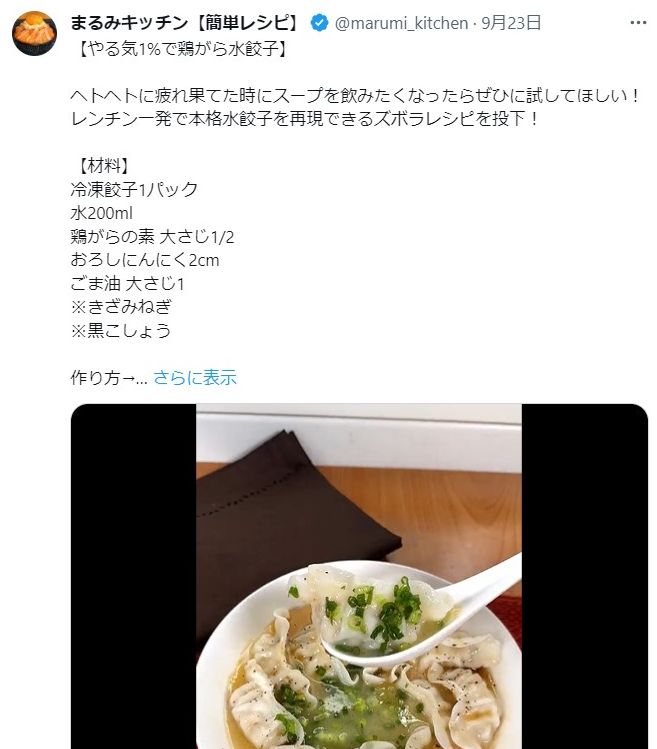Click the 【材料】 ingredients heading text
The image size is (657, 749).
[x=103, y=166]
